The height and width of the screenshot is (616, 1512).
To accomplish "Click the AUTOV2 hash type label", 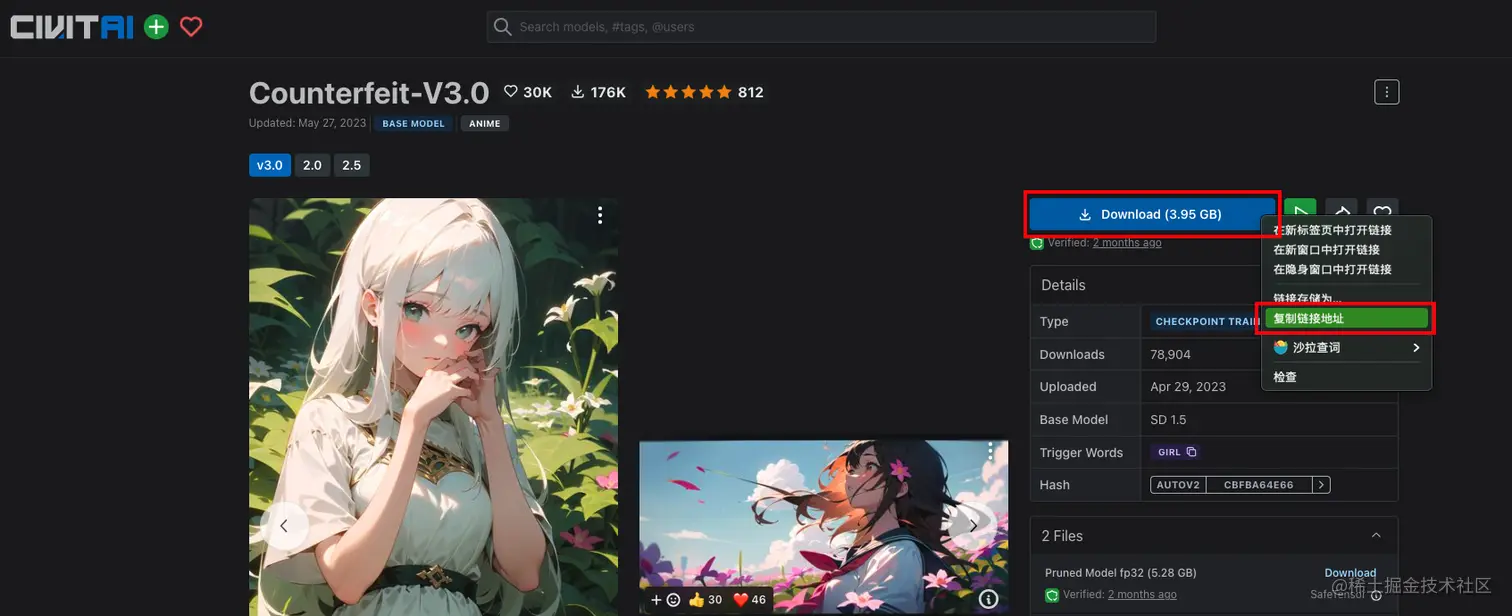I will [1179, 485].
